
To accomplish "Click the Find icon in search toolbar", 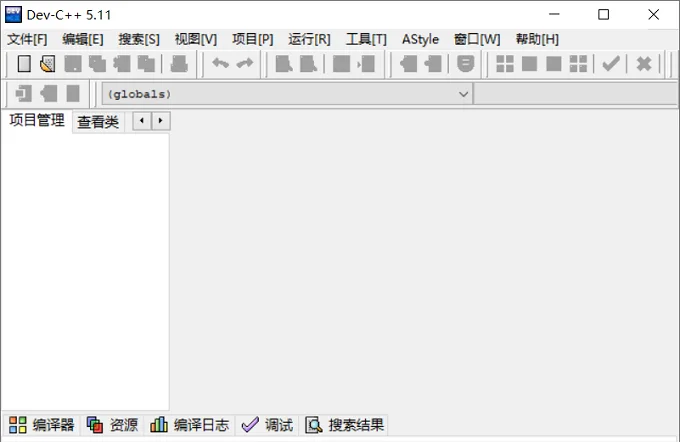I will pyautogui.click(x=284, y=64).
